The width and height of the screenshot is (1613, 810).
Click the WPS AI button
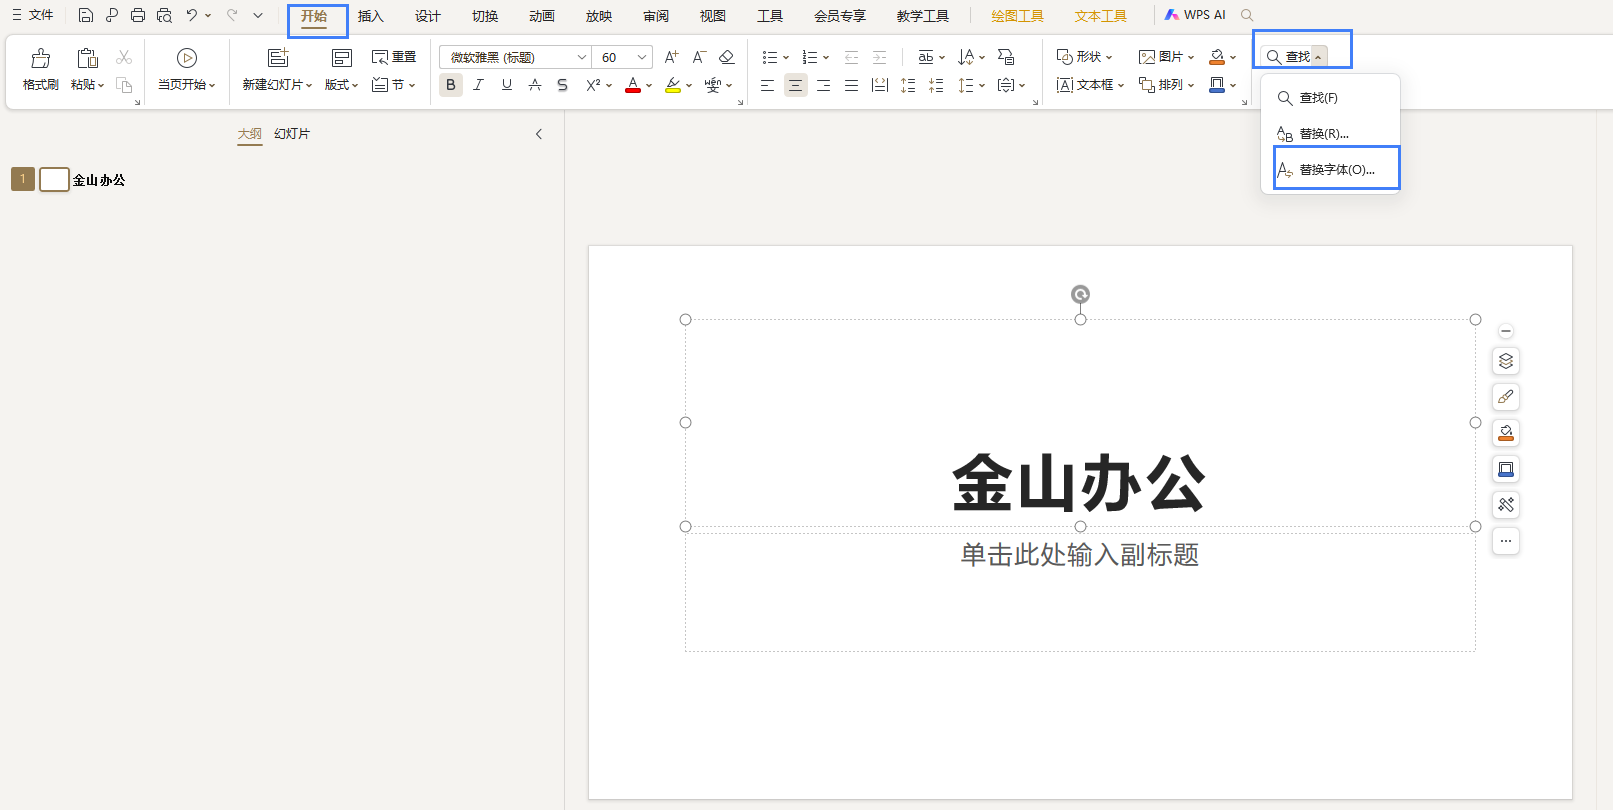[x=1195, y=15]
